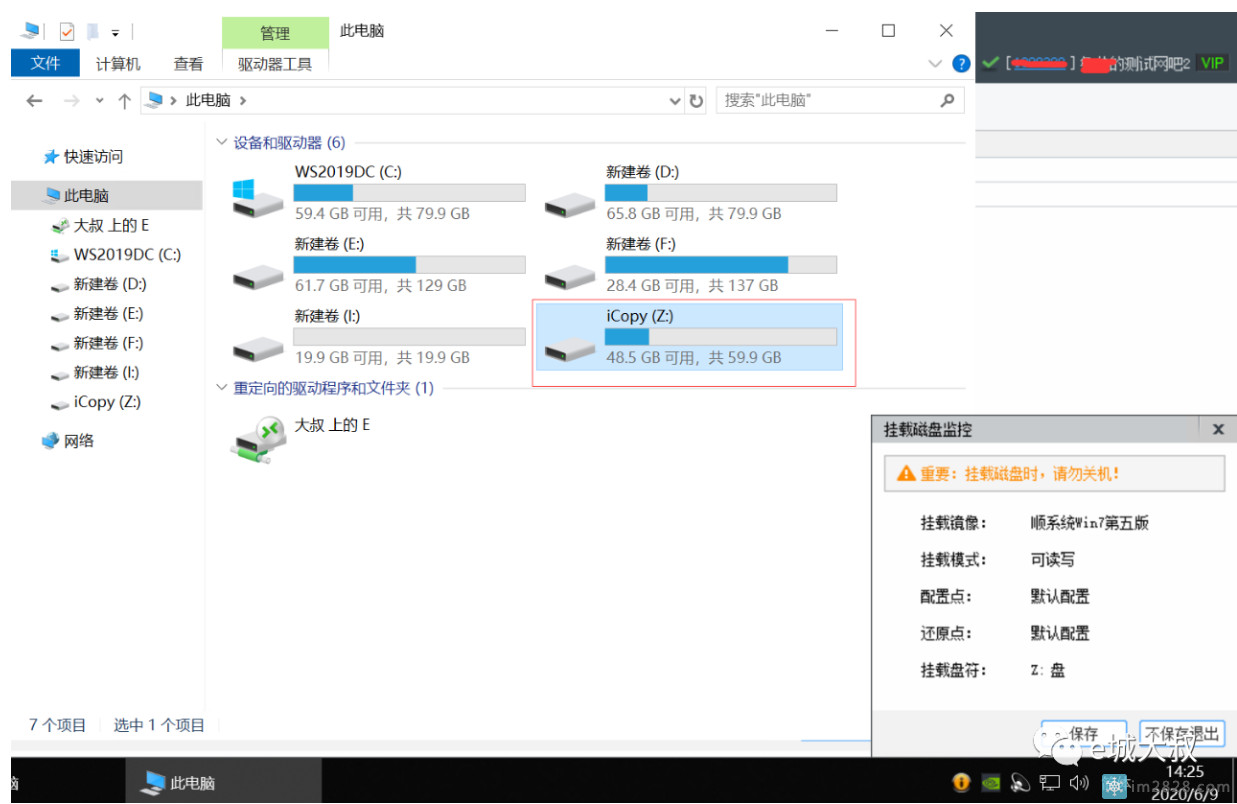Click the 搜索"此电脑" search field
The width and height of the screenshot is (1237, 804).
pyautogui.click(x=825, y=100)
